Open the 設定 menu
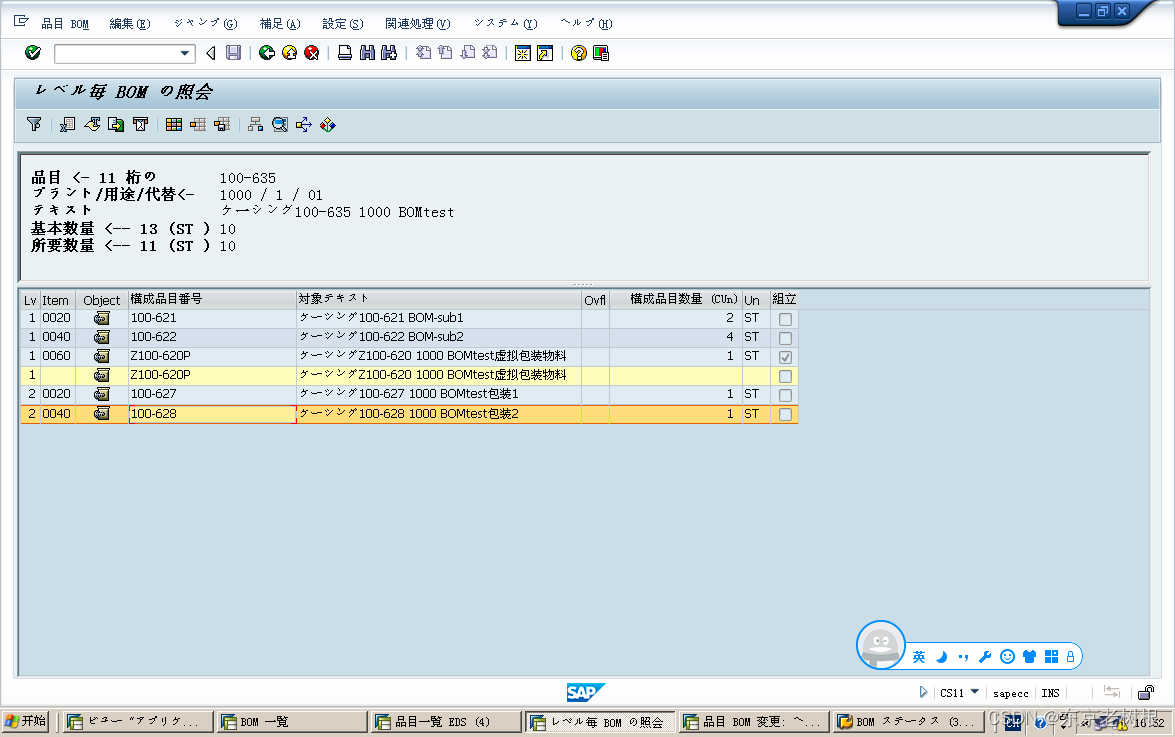 (x=340, y=23)
